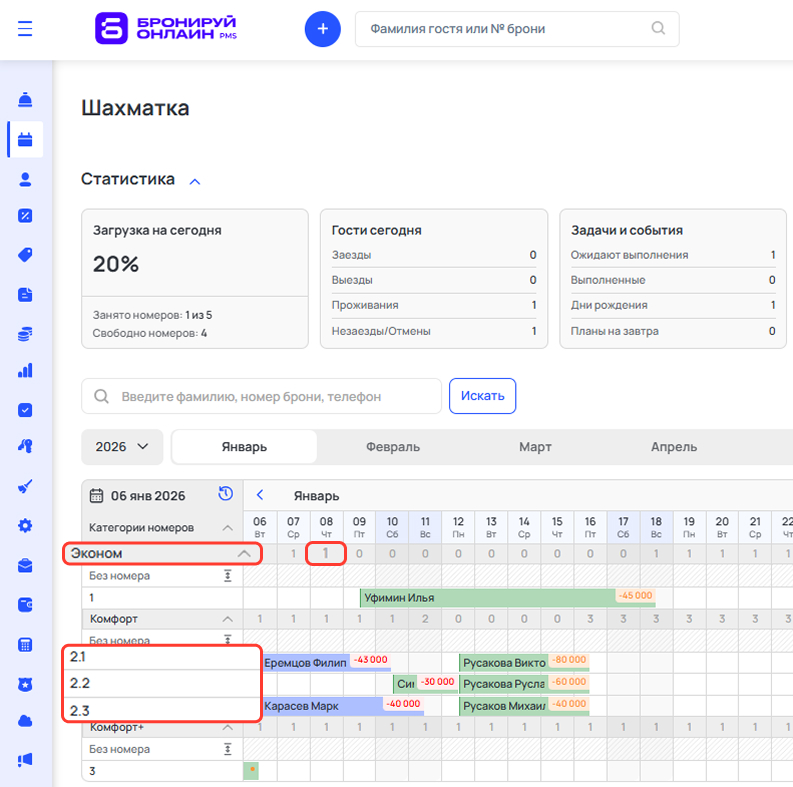Collapse the Статистика section
The image size is (793, 787).
point(195,181)
